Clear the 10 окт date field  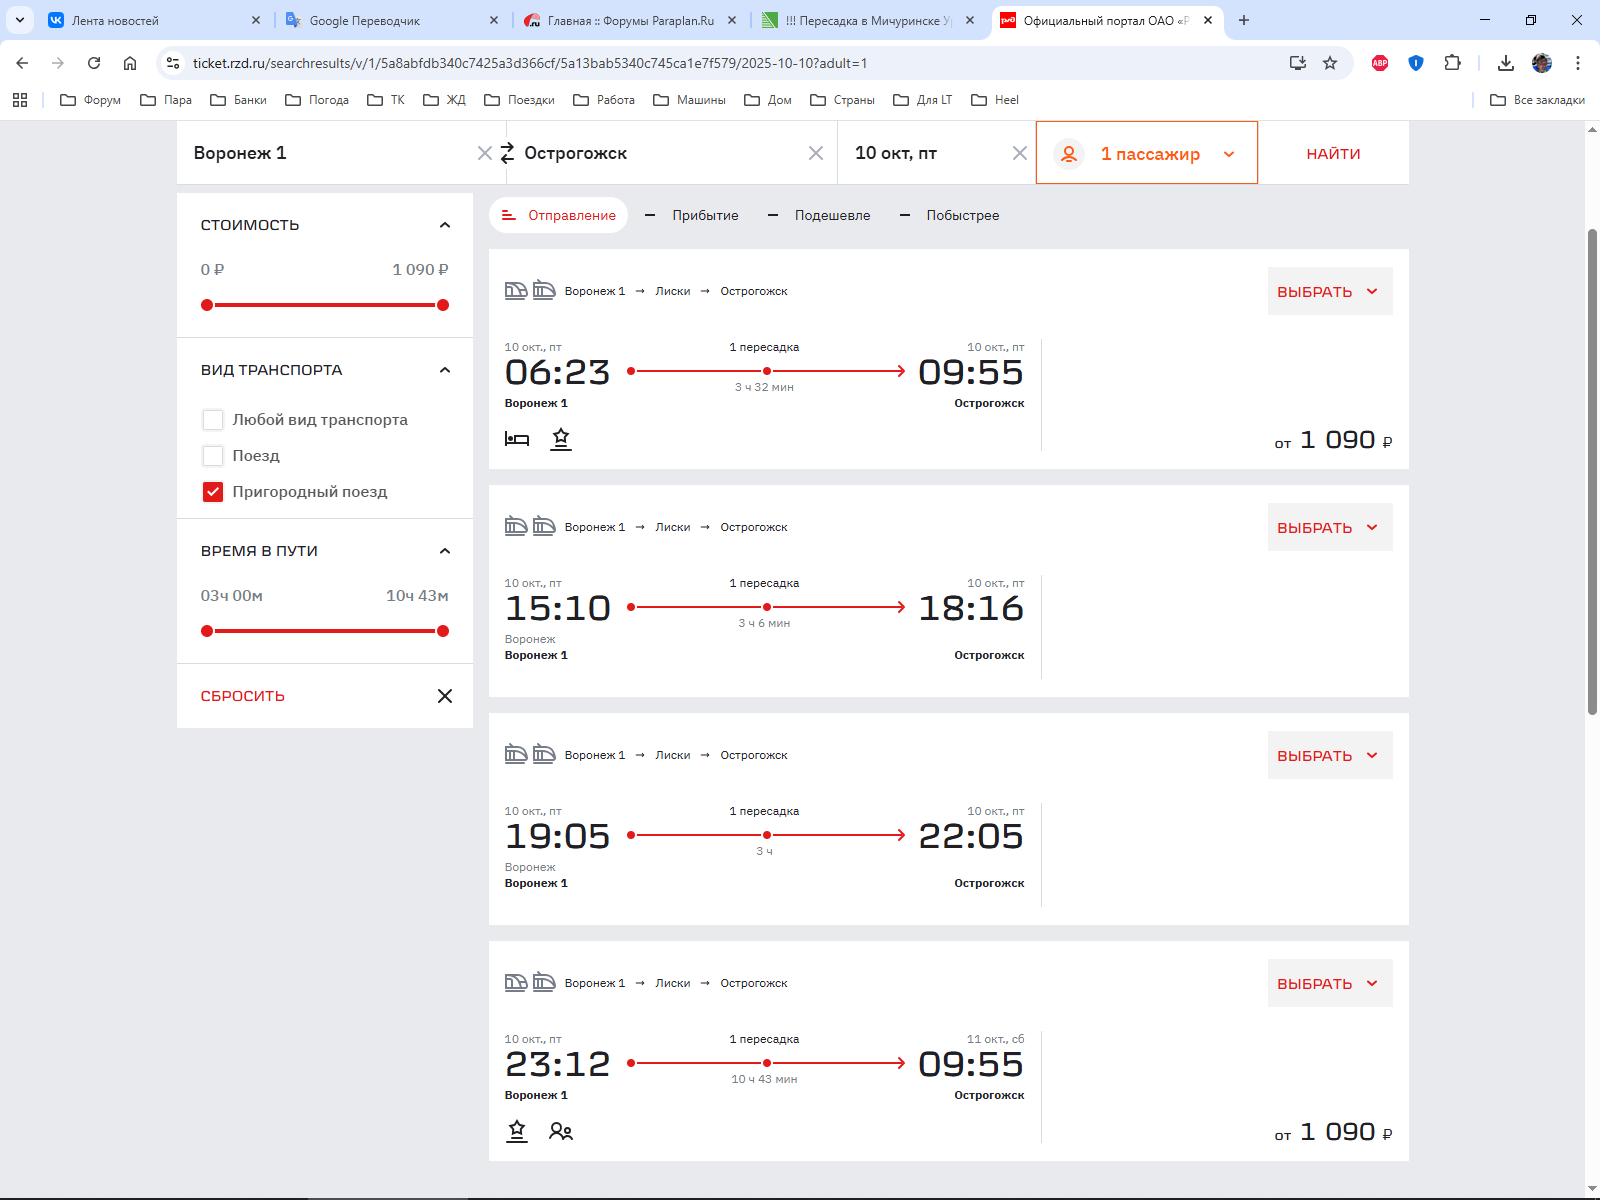click(1019, 153)
